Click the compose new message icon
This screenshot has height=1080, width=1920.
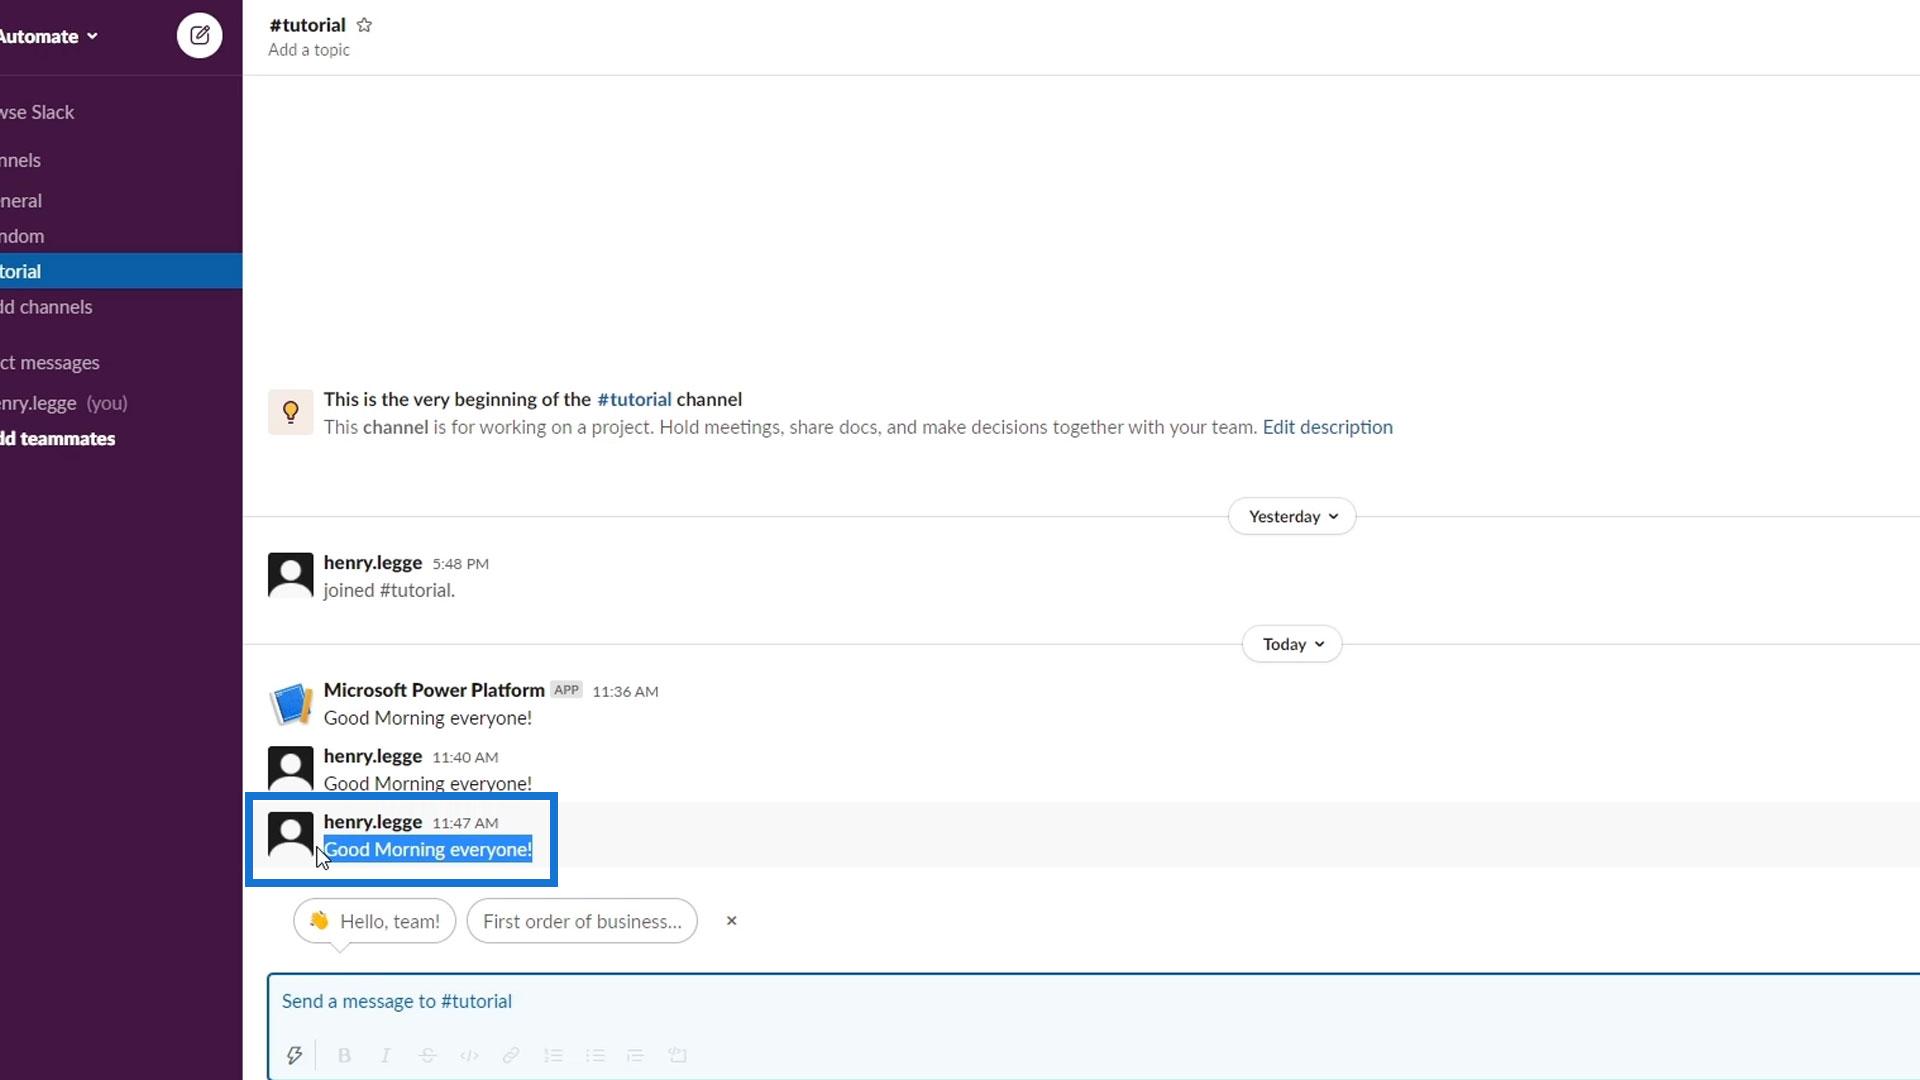coord(199,36)
